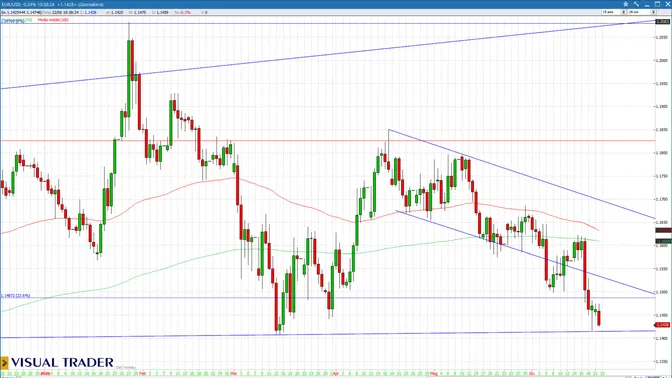
Task: Click the 1.1500 price axis label
Action: (x=663, y=292)
